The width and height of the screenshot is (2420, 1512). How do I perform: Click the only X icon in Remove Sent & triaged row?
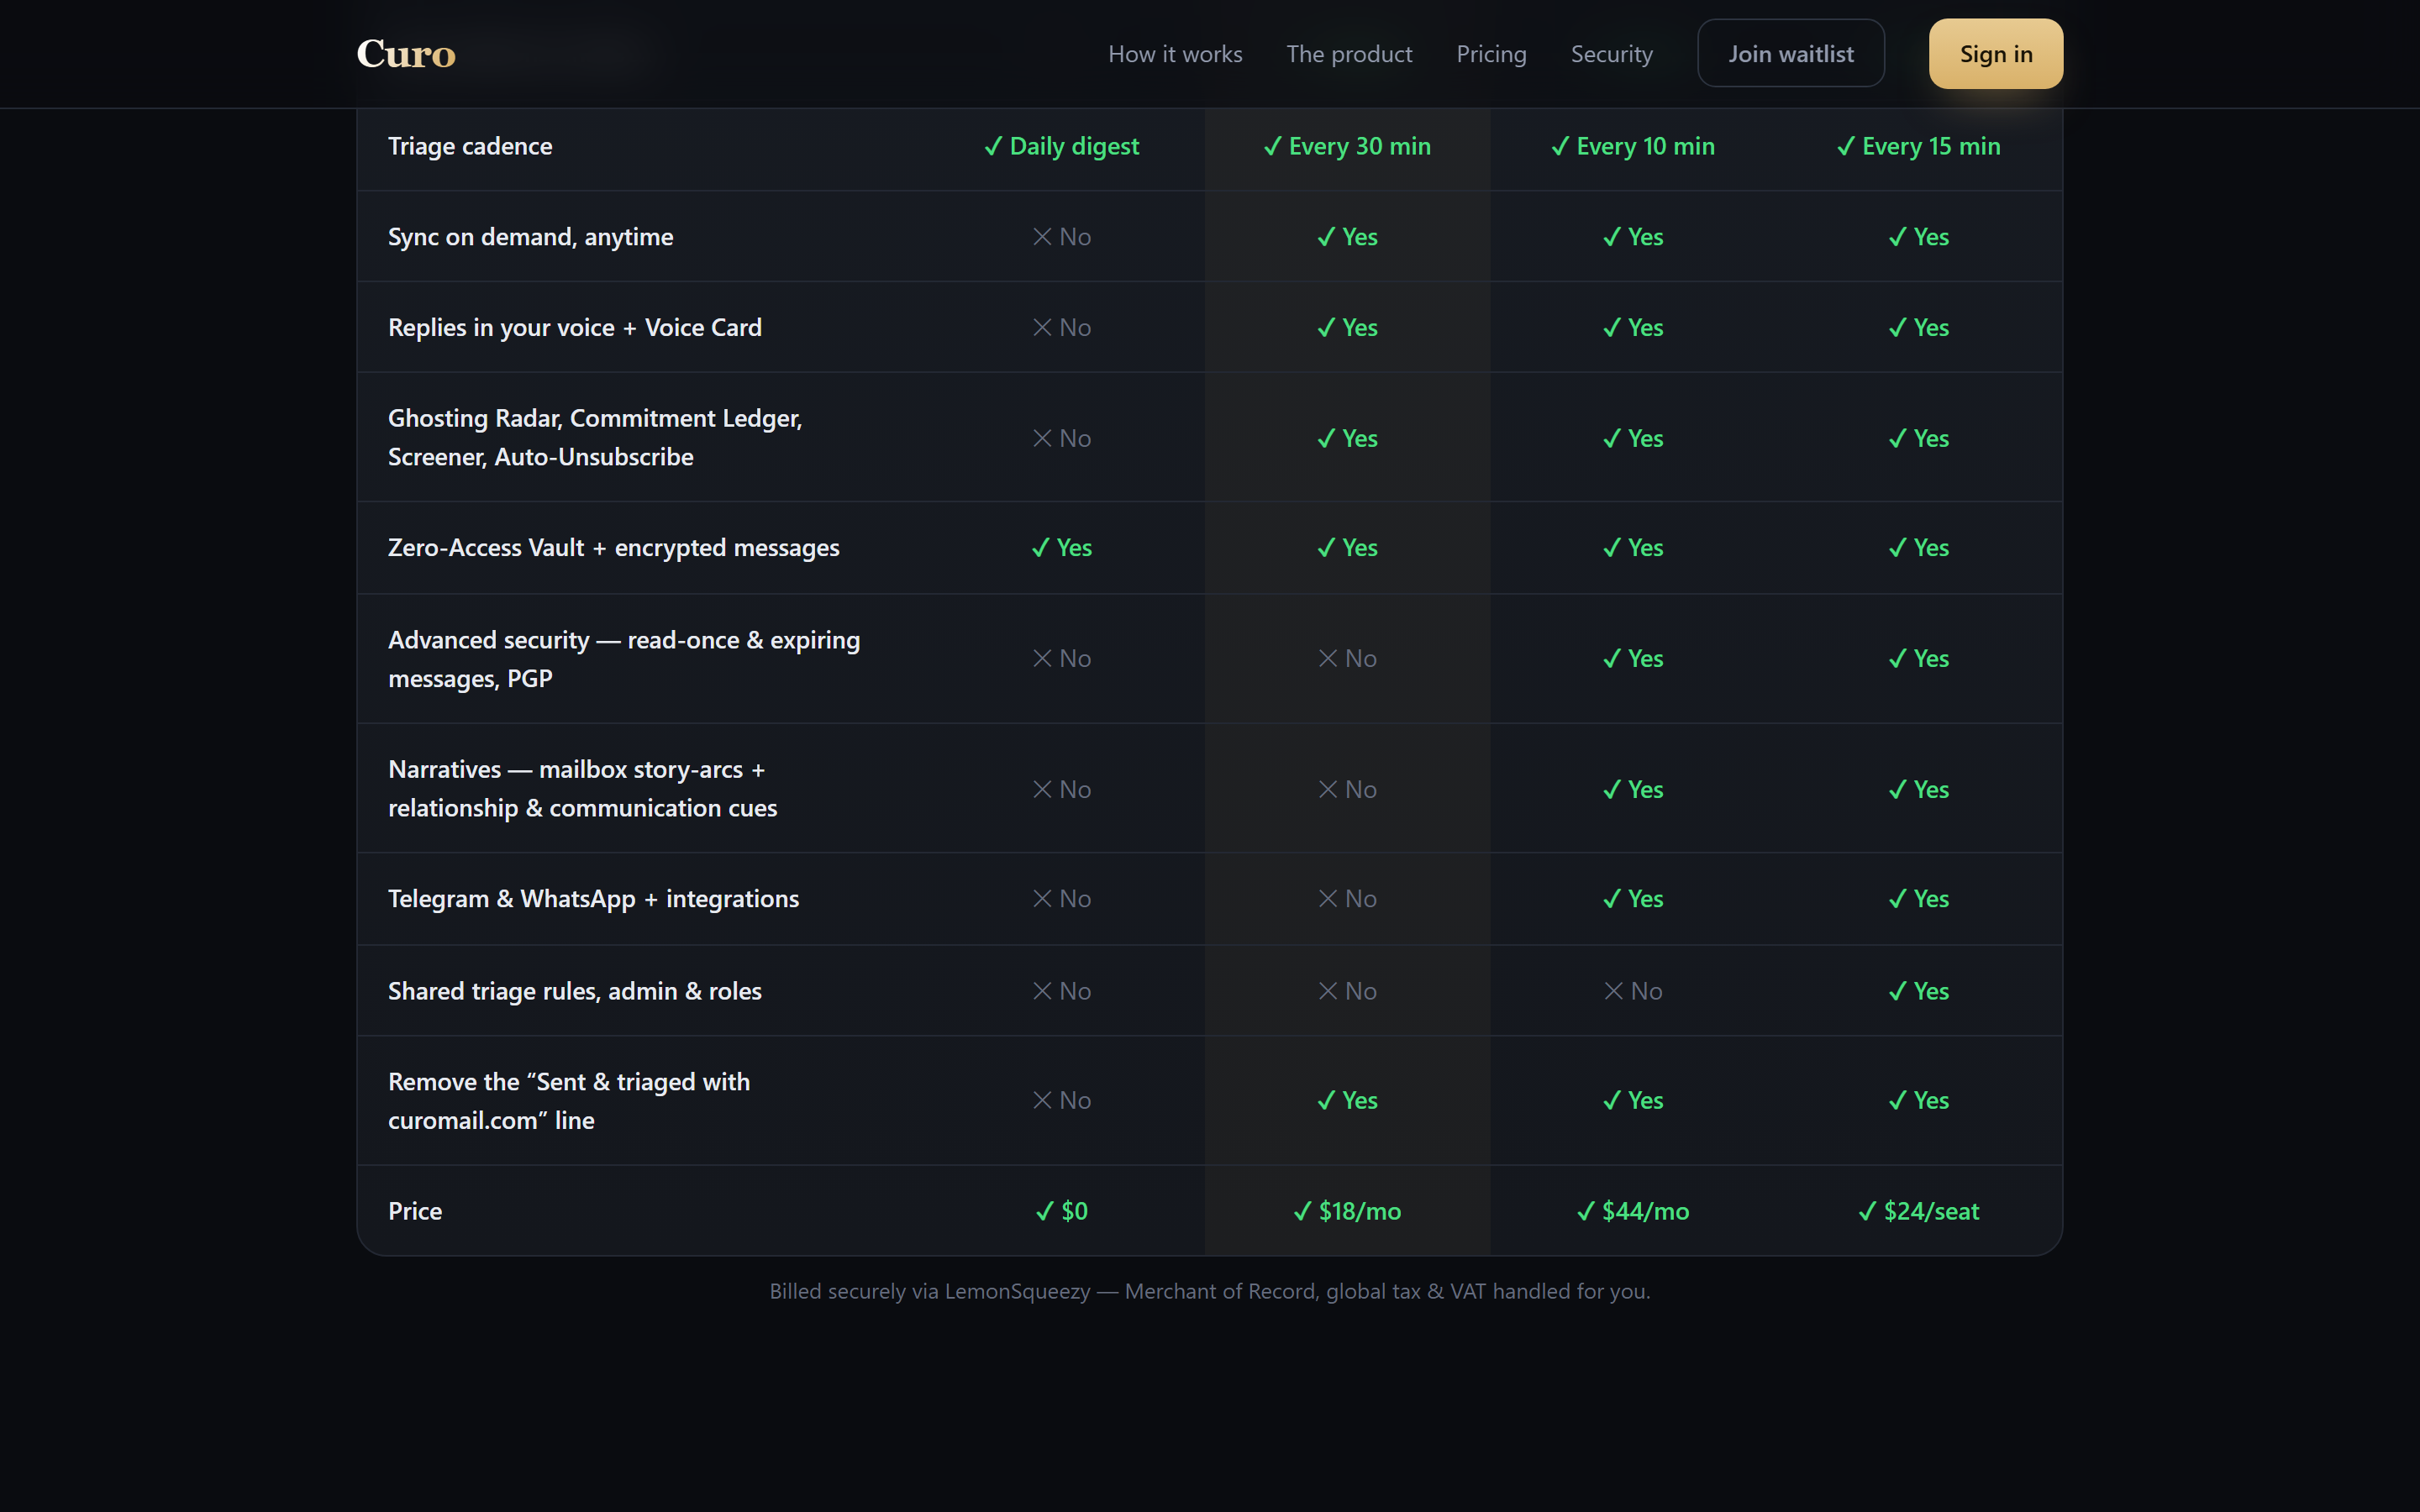point(1042,1100)
